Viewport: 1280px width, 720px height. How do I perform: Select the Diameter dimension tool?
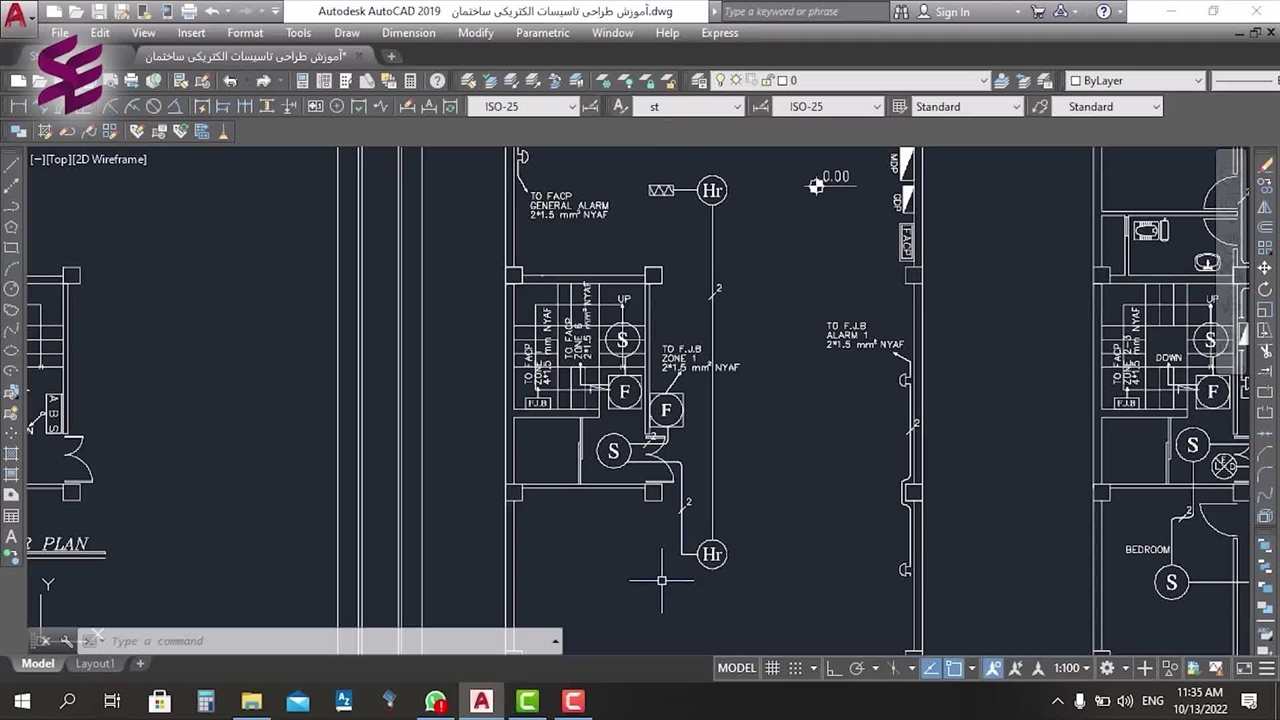tap(153, 107)
